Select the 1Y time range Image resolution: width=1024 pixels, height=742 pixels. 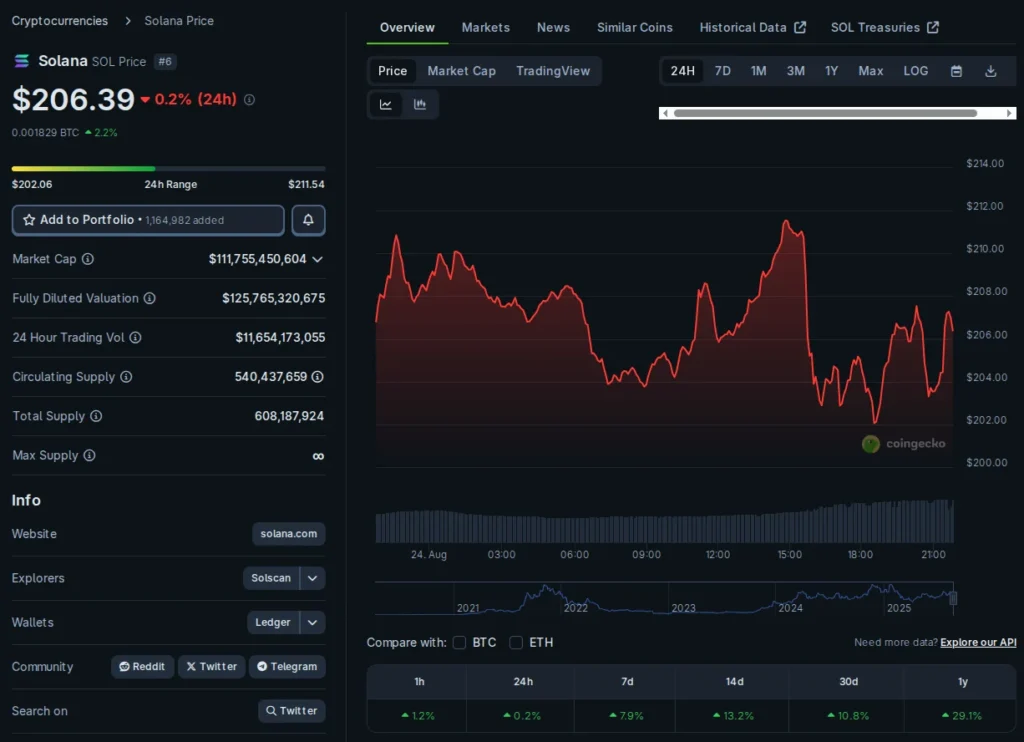831,71
